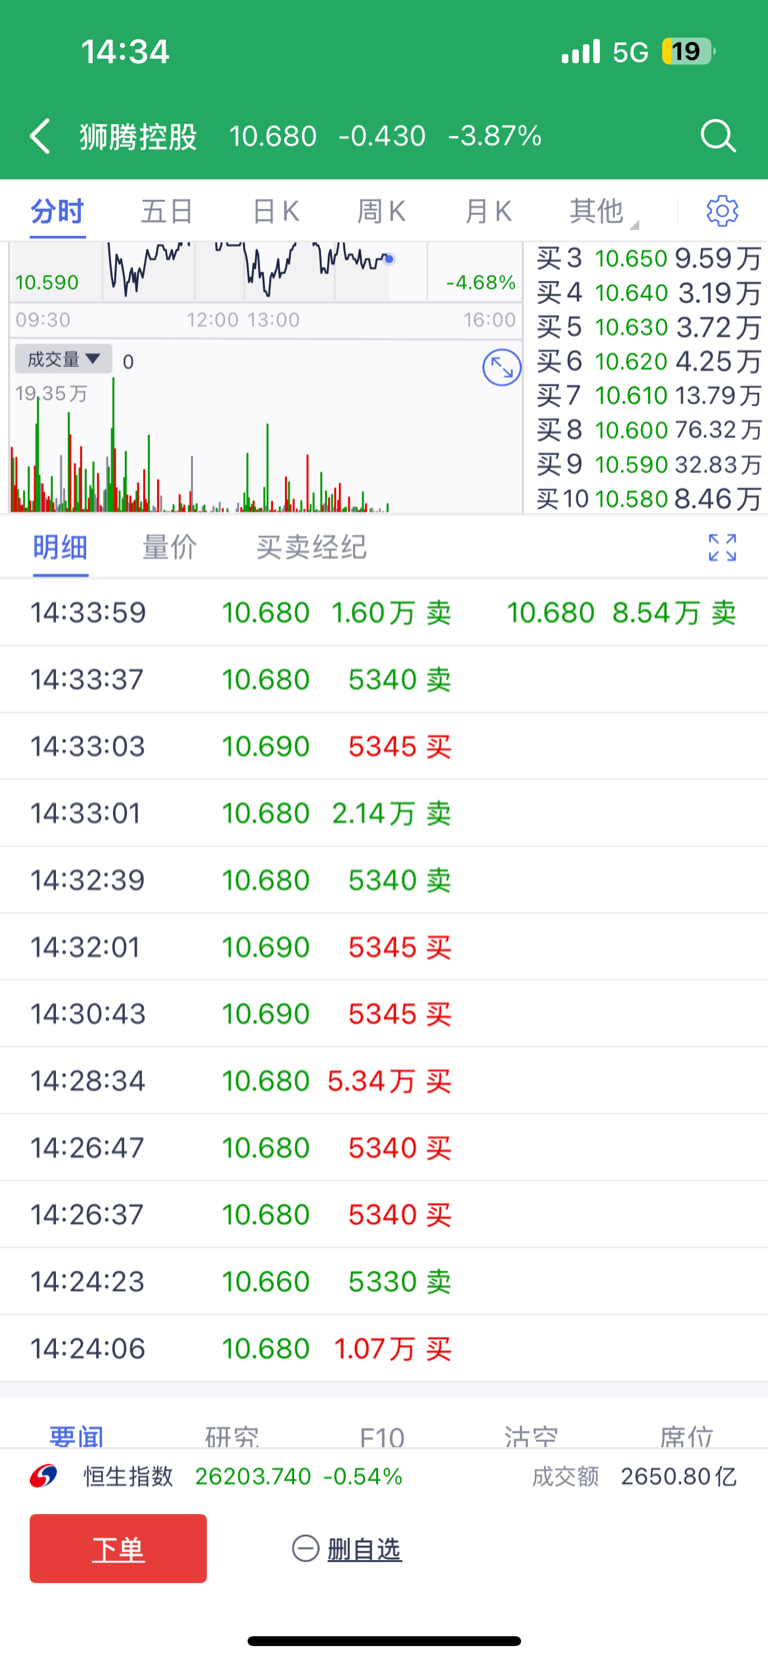Tap the Hang Seng index logo icon
This screenshot has height=1663, width=768.
[44, 1476]
